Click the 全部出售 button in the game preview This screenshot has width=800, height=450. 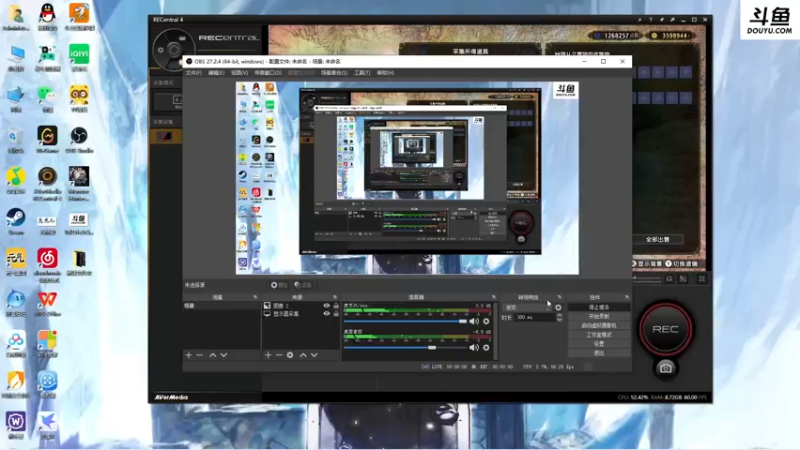tap(658, 239)
